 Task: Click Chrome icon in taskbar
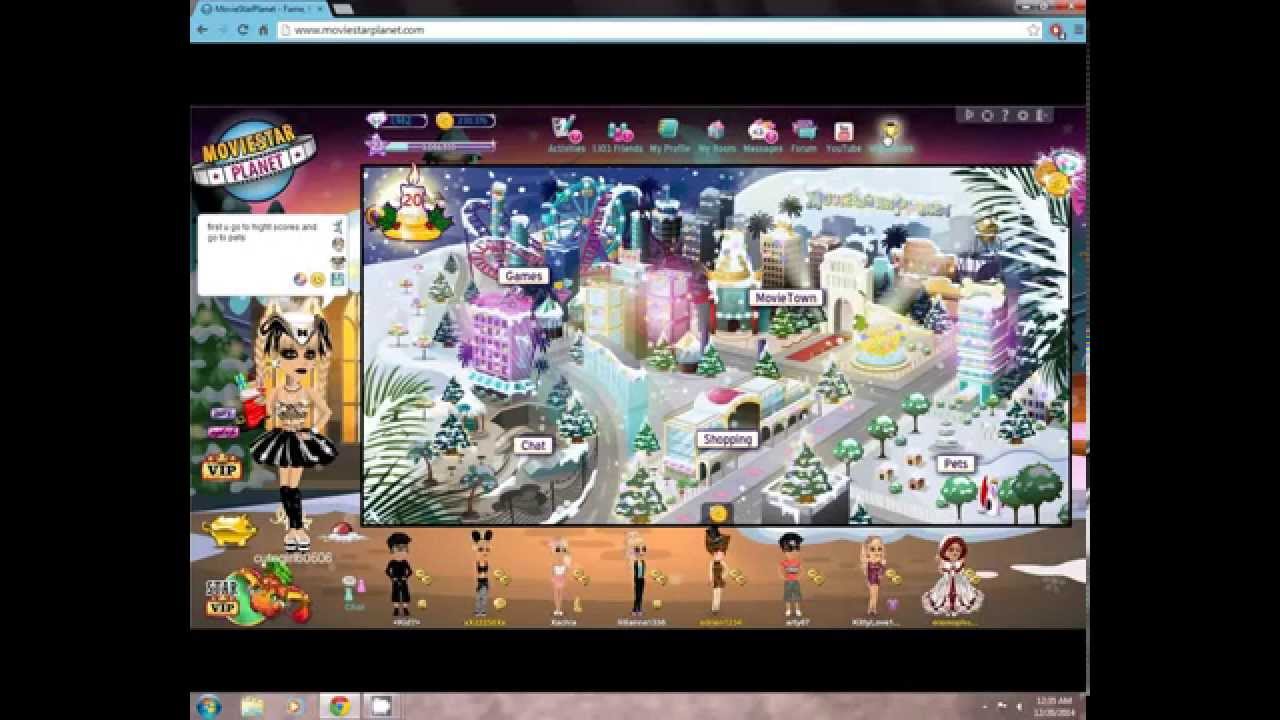pos(339,707)
